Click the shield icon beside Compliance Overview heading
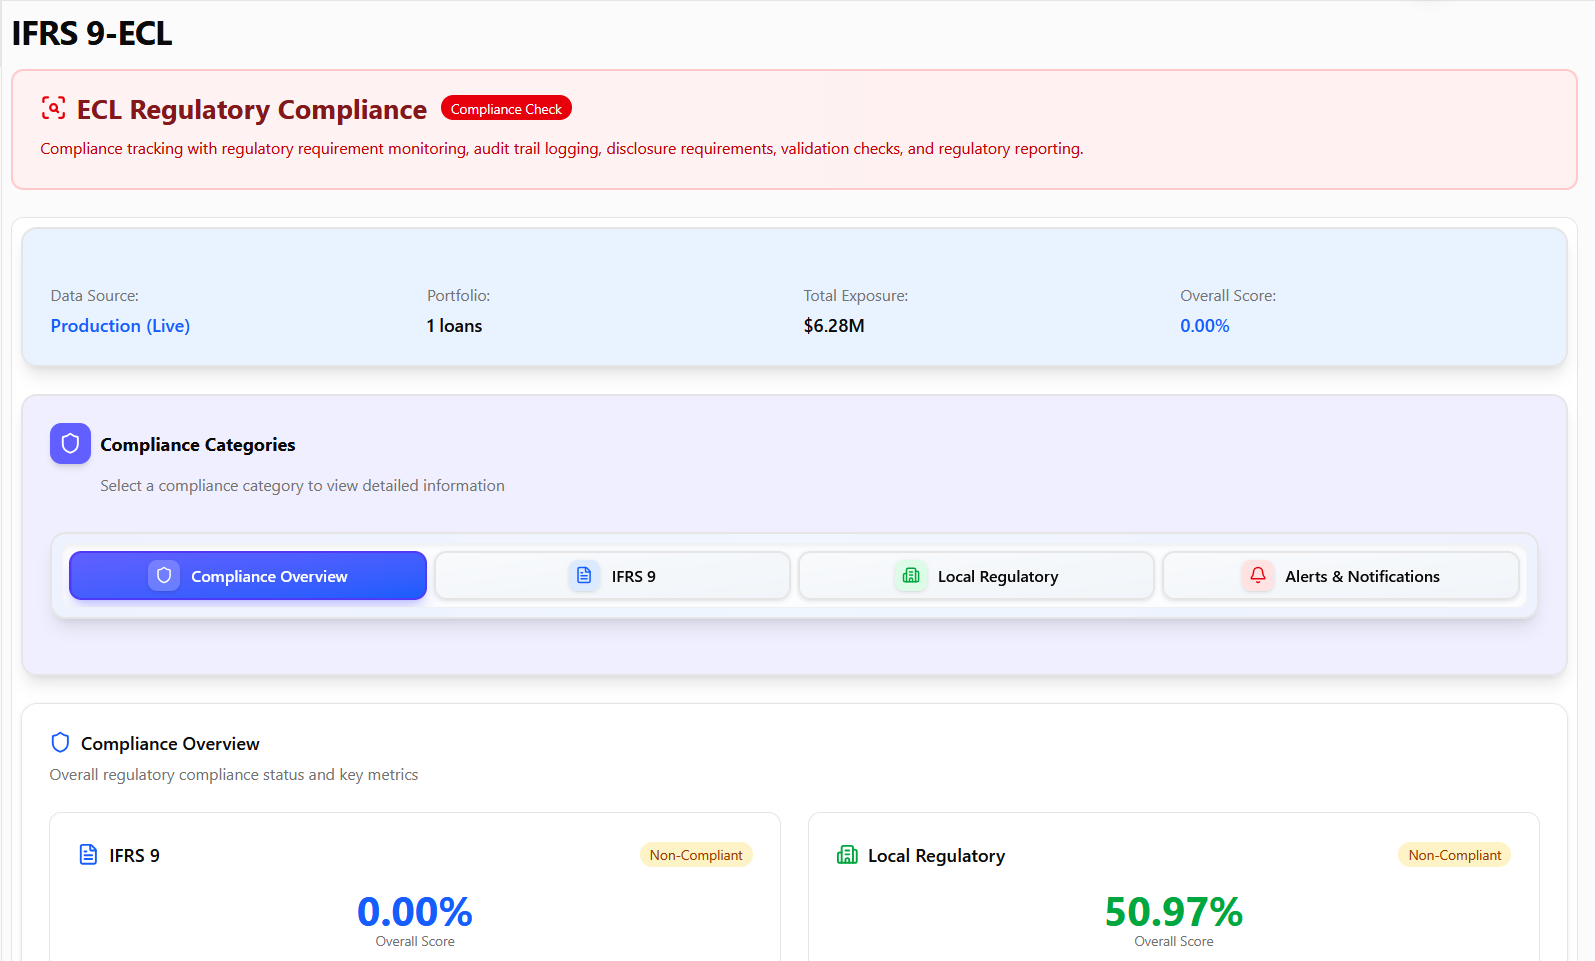The image size is (1595, 961). click(60, 743)
